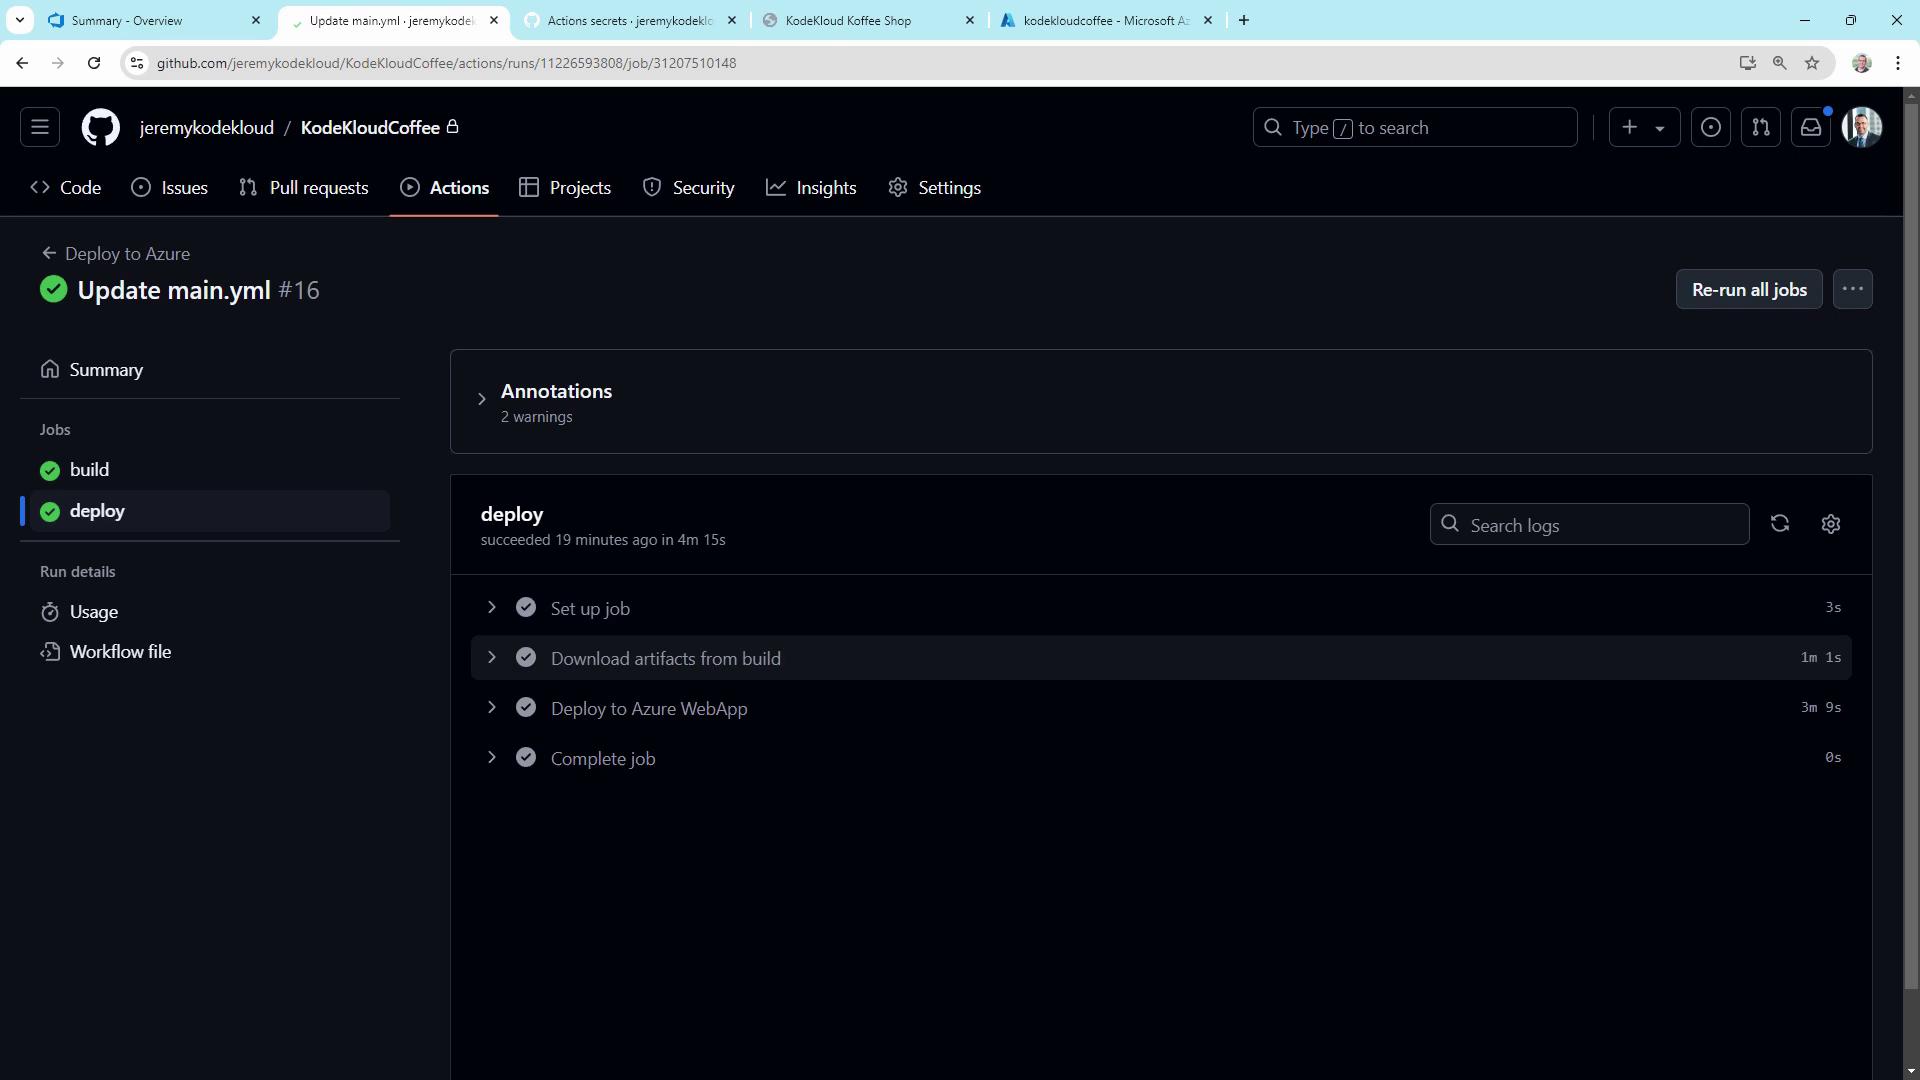This screenshot has width=1920, height=1080.
Task: Open the browser zoom magnifier icon
Action: 1780,63
